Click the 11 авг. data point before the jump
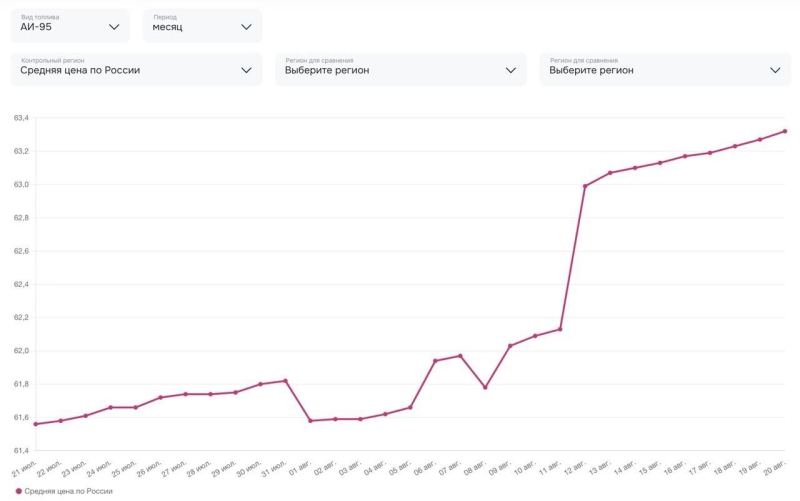 (560, 329)
